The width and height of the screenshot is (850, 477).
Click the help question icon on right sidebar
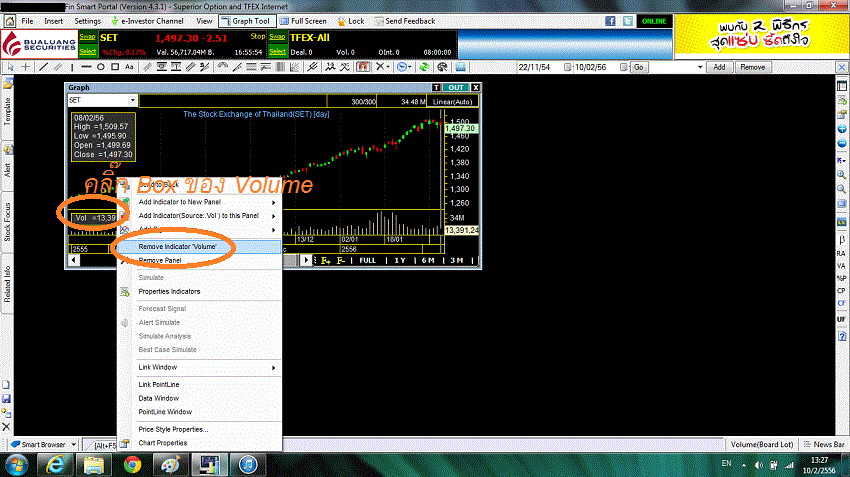(x=841, y=336)
